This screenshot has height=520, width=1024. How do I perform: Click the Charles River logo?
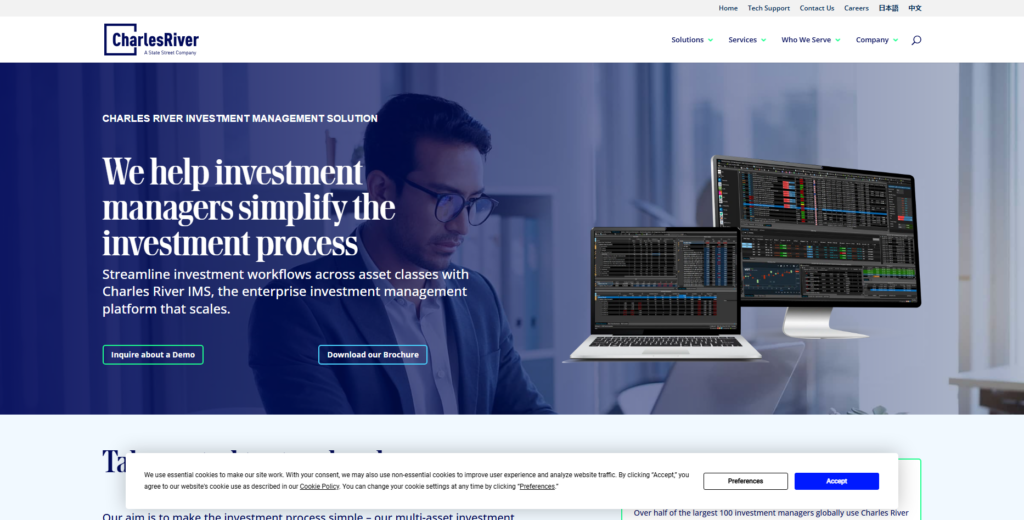pyautogui.click(x=152, y=40)
